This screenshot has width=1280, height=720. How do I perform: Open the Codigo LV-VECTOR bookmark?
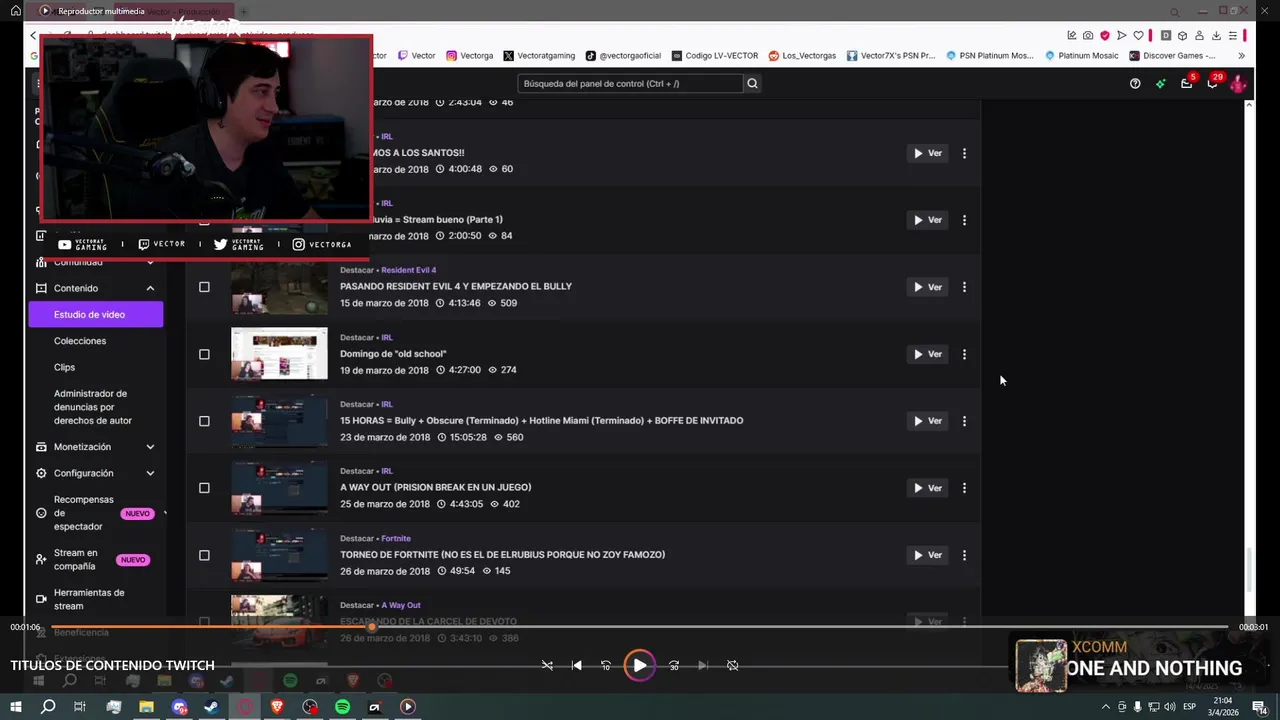[x=715, y=56]
